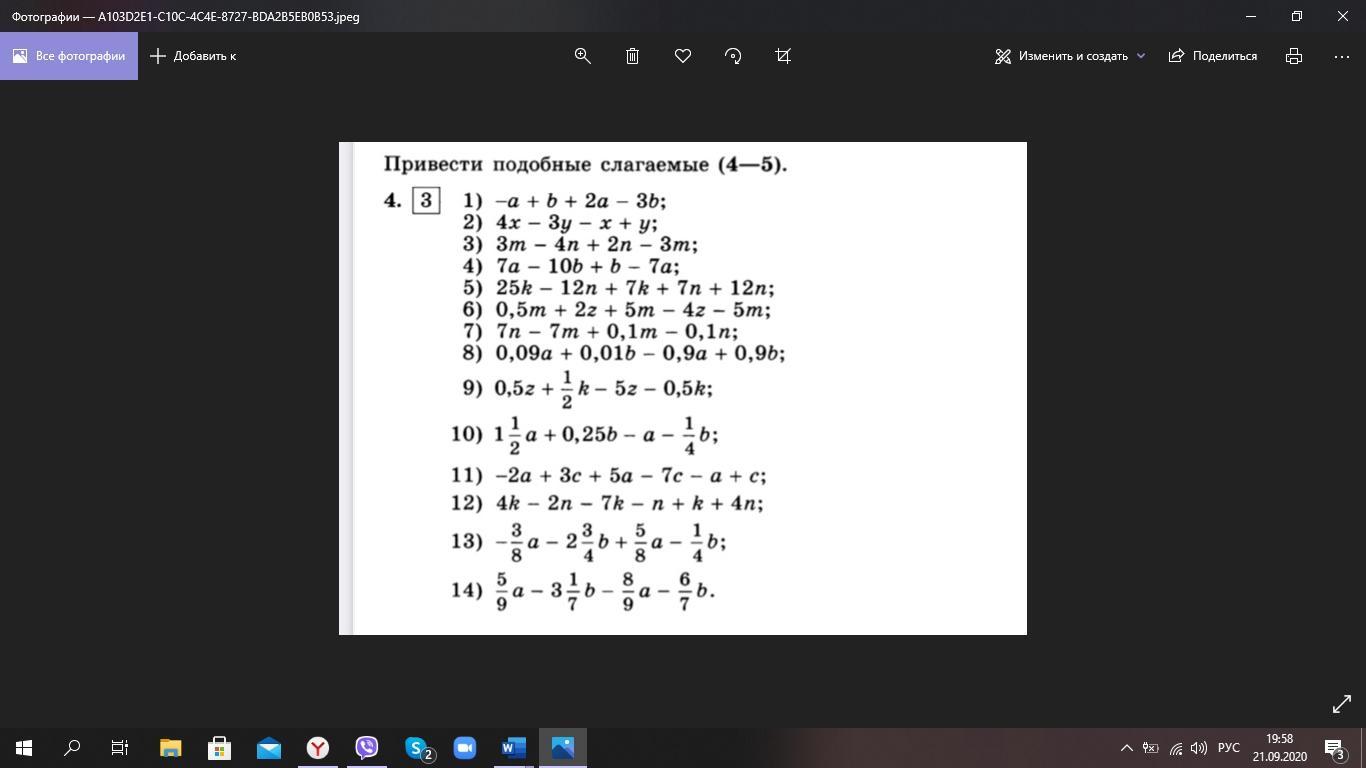Open the Windows Start menu
Screen dimensions: 1366x768
tap(24, 748)
